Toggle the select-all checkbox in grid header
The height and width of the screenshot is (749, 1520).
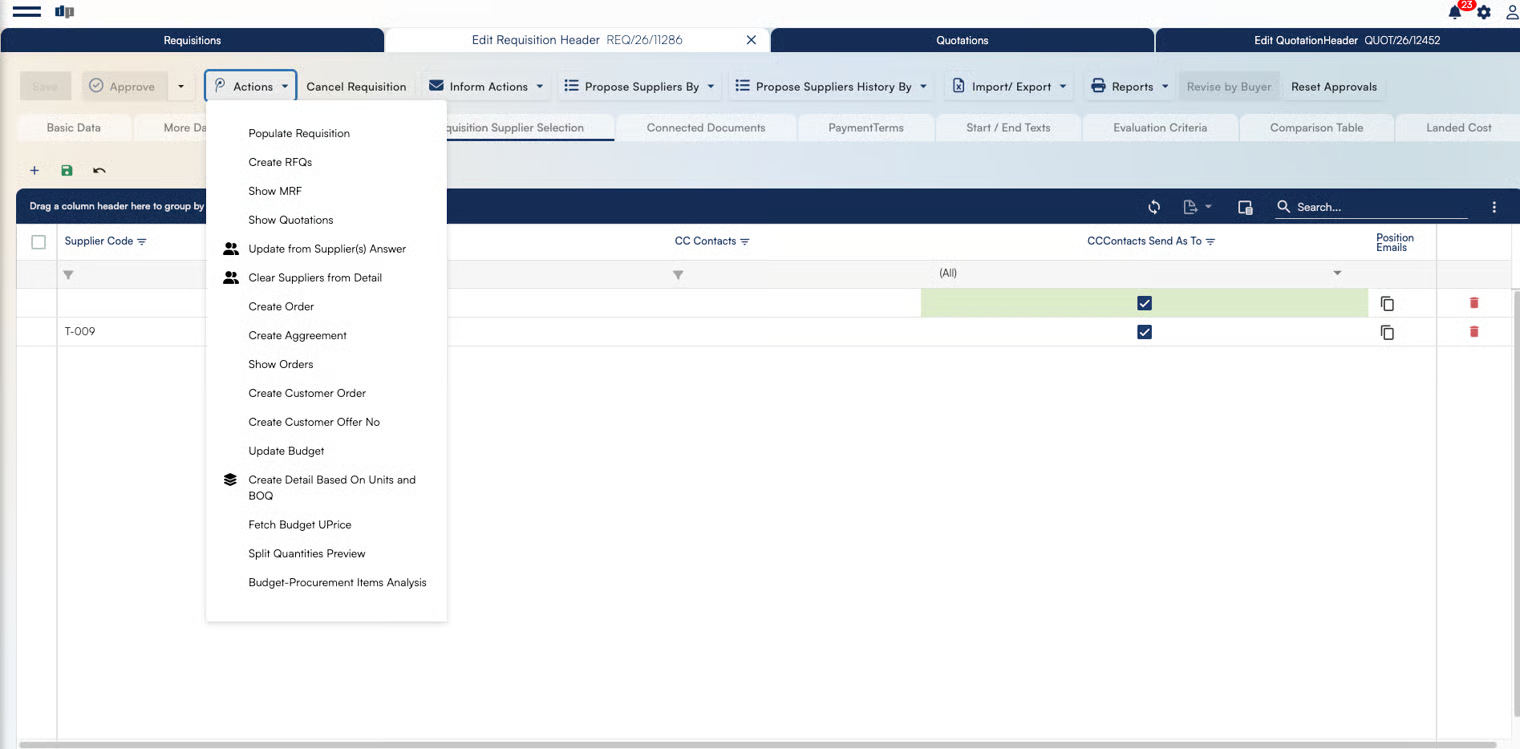click(39, 242)
